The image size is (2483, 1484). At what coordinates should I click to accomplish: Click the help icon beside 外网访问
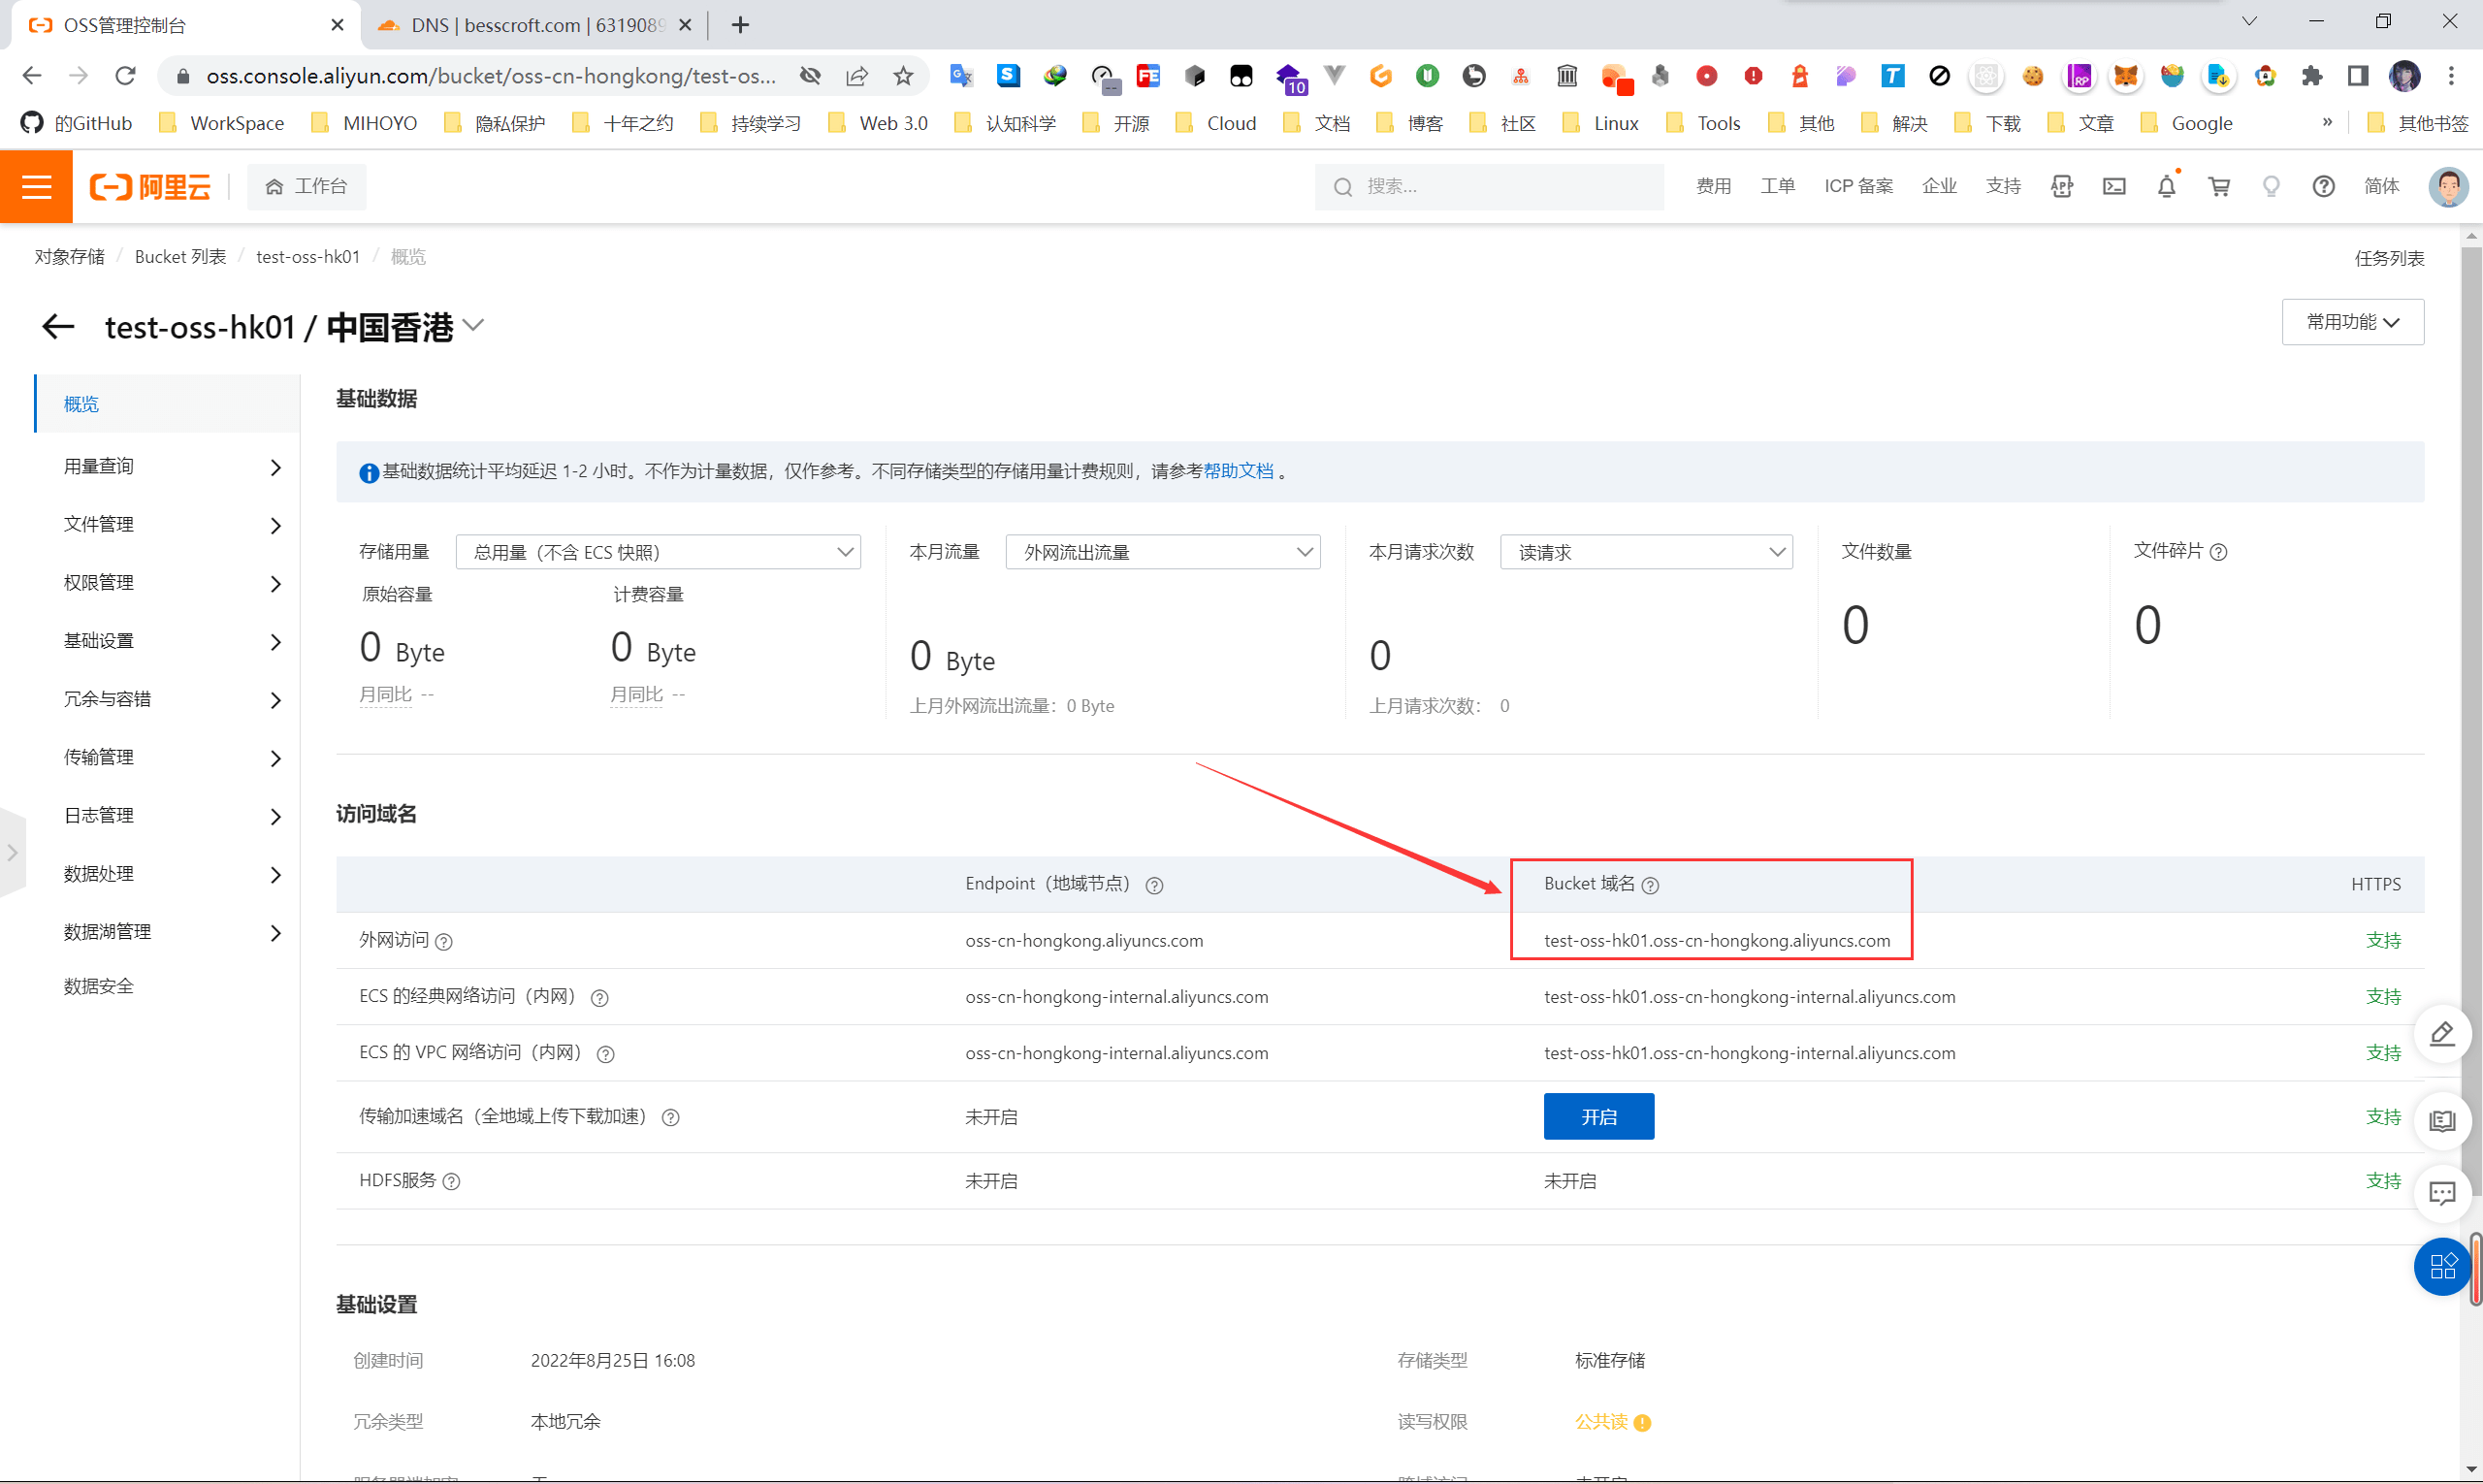444,942
